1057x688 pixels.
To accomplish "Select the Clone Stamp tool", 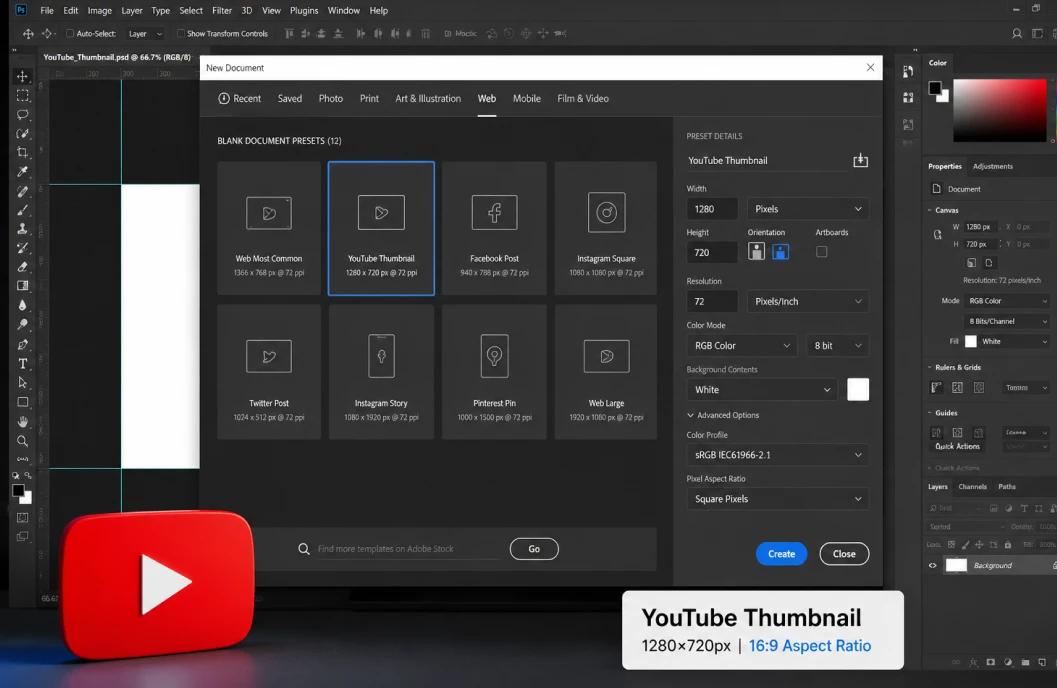I will tap(22, 228).
